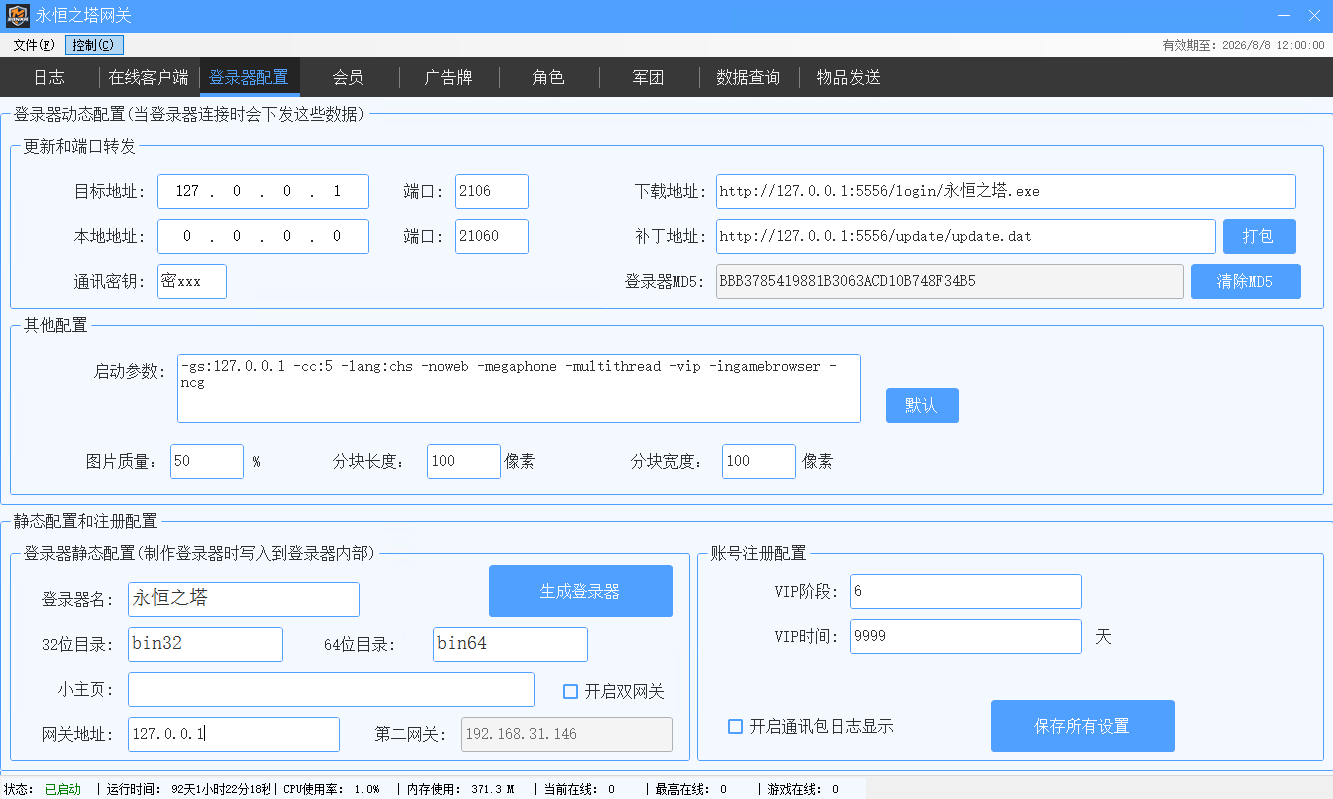This screenshot has height=799, width=1333.
Task: Click the 32位目录 field with bin32
Action: [x=205, y=644]
